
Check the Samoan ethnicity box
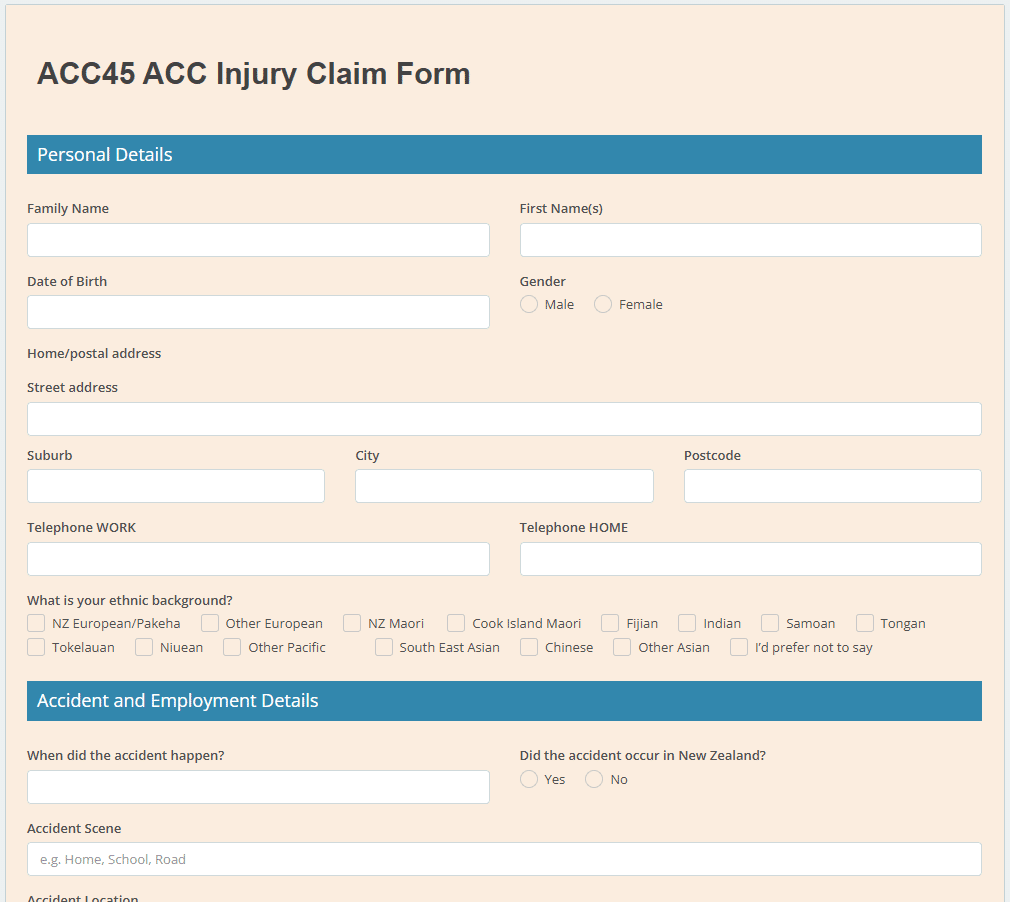pyautogui.click(x=770, y=623)
